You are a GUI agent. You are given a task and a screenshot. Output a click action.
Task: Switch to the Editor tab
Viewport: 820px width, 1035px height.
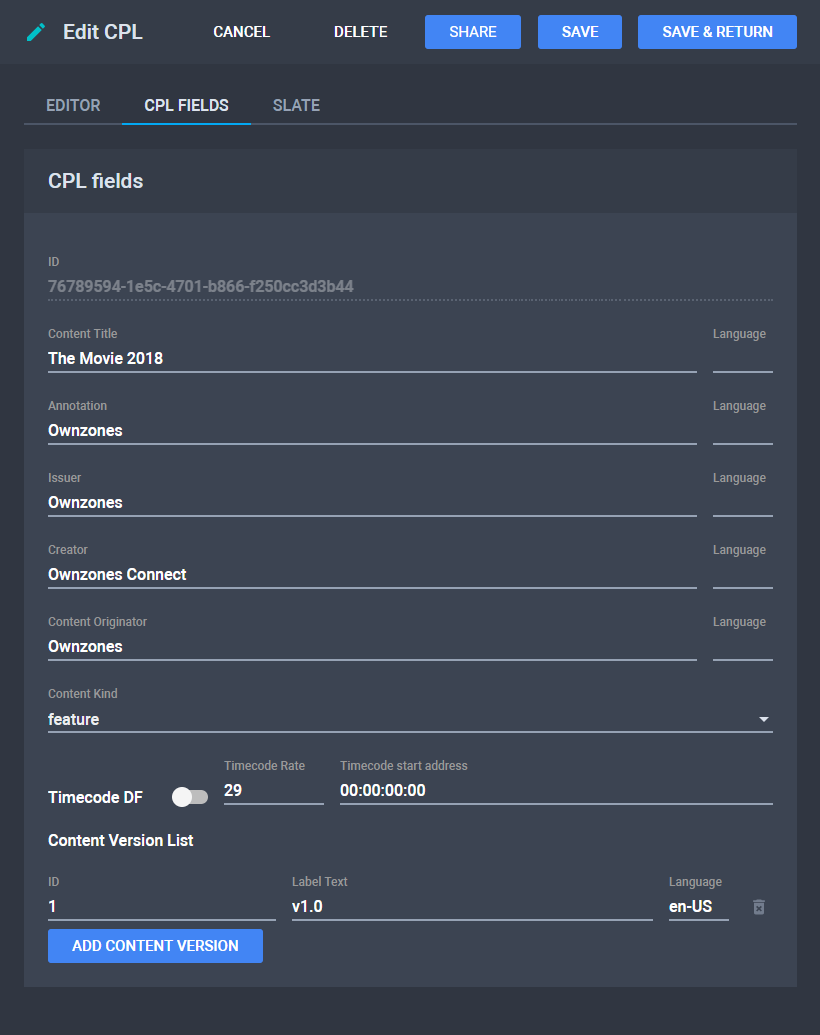coord(73,105)
